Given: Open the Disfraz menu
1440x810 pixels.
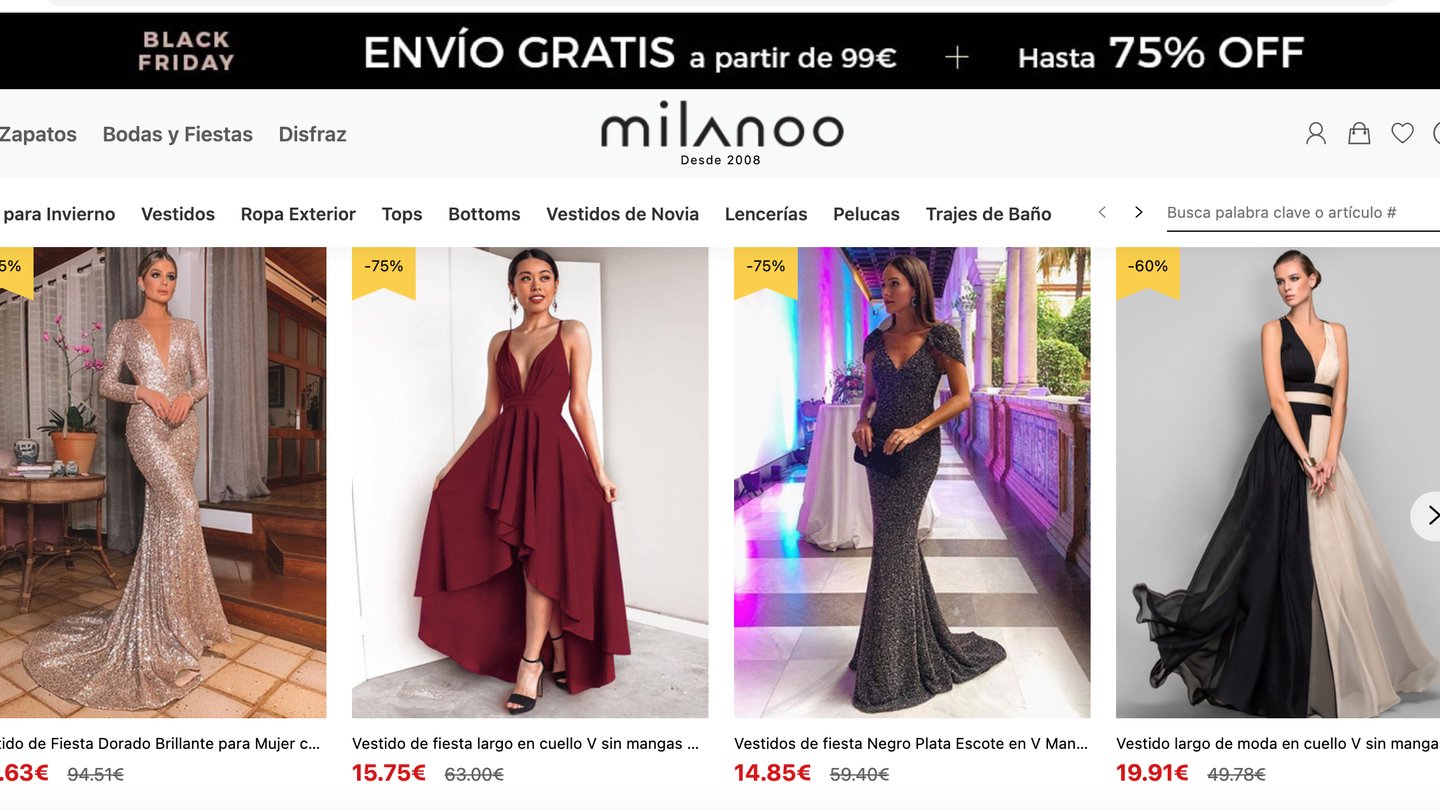Looking at the screenshot, I should [x=312, y=134].
